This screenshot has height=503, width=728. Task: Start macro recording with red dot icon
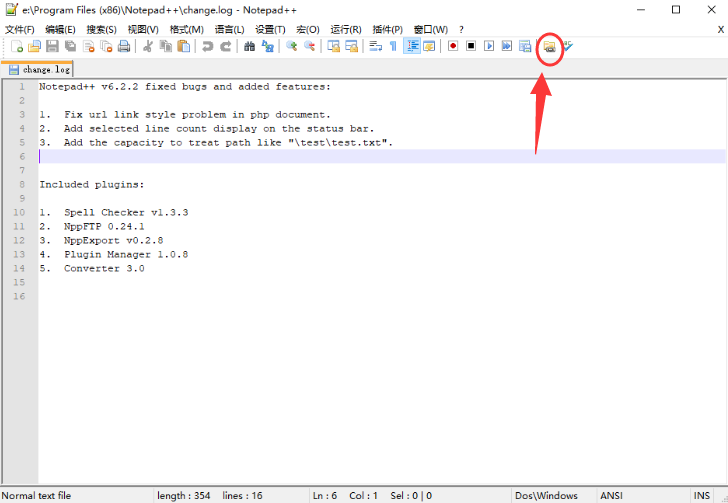click(452, 46)
